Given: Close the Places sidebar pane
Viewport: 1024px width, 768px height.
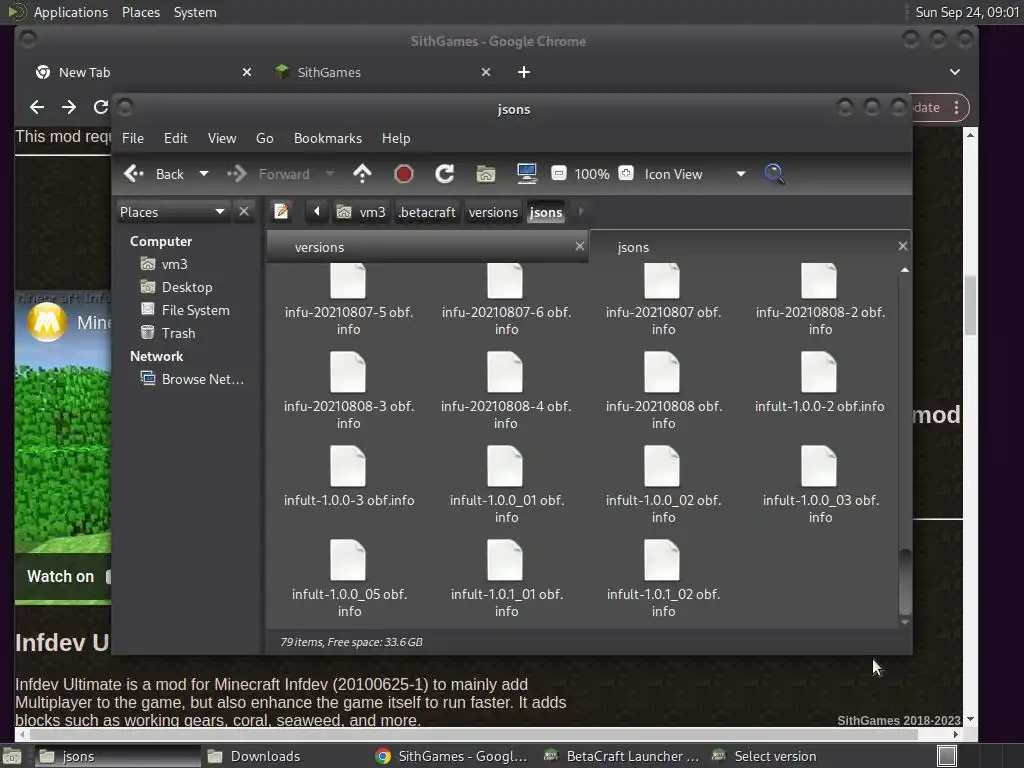Looking at the screenshot, I should [244, 212].
